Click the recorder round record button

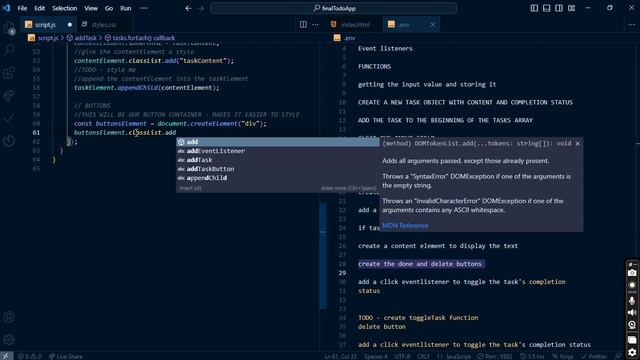point(632,285)
